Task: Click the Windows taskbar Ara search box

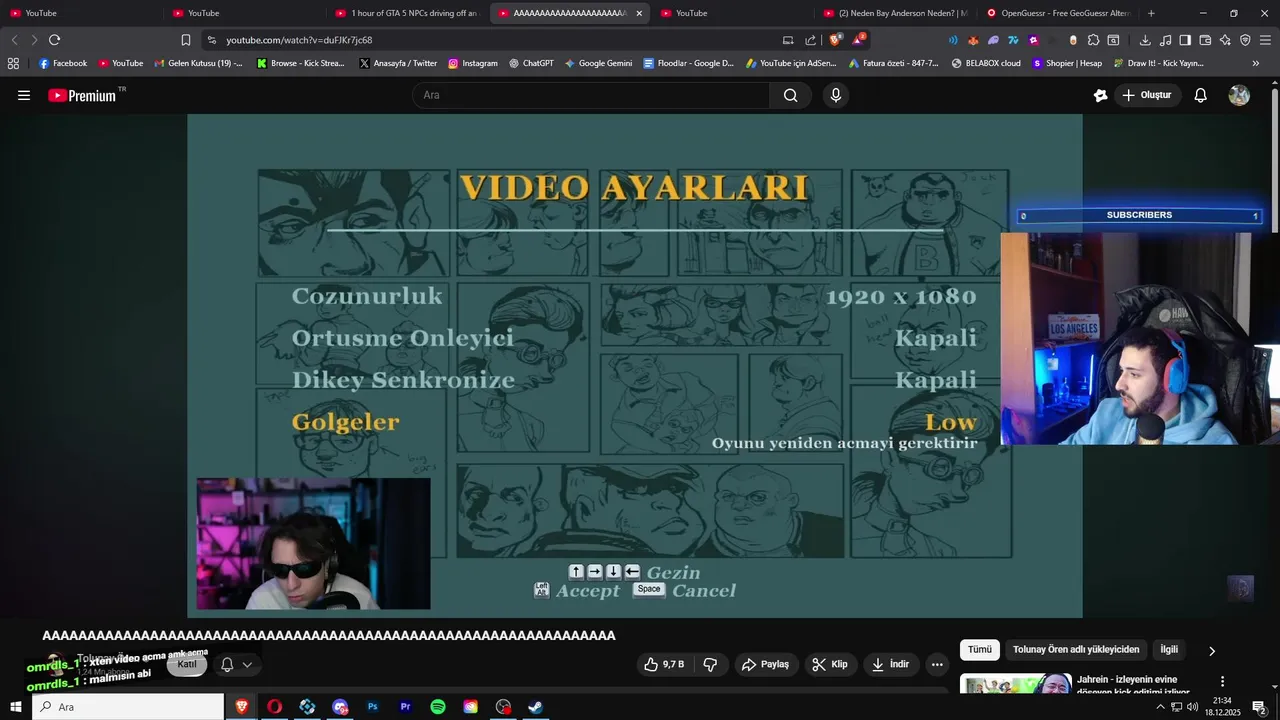Action: point(128,707)
